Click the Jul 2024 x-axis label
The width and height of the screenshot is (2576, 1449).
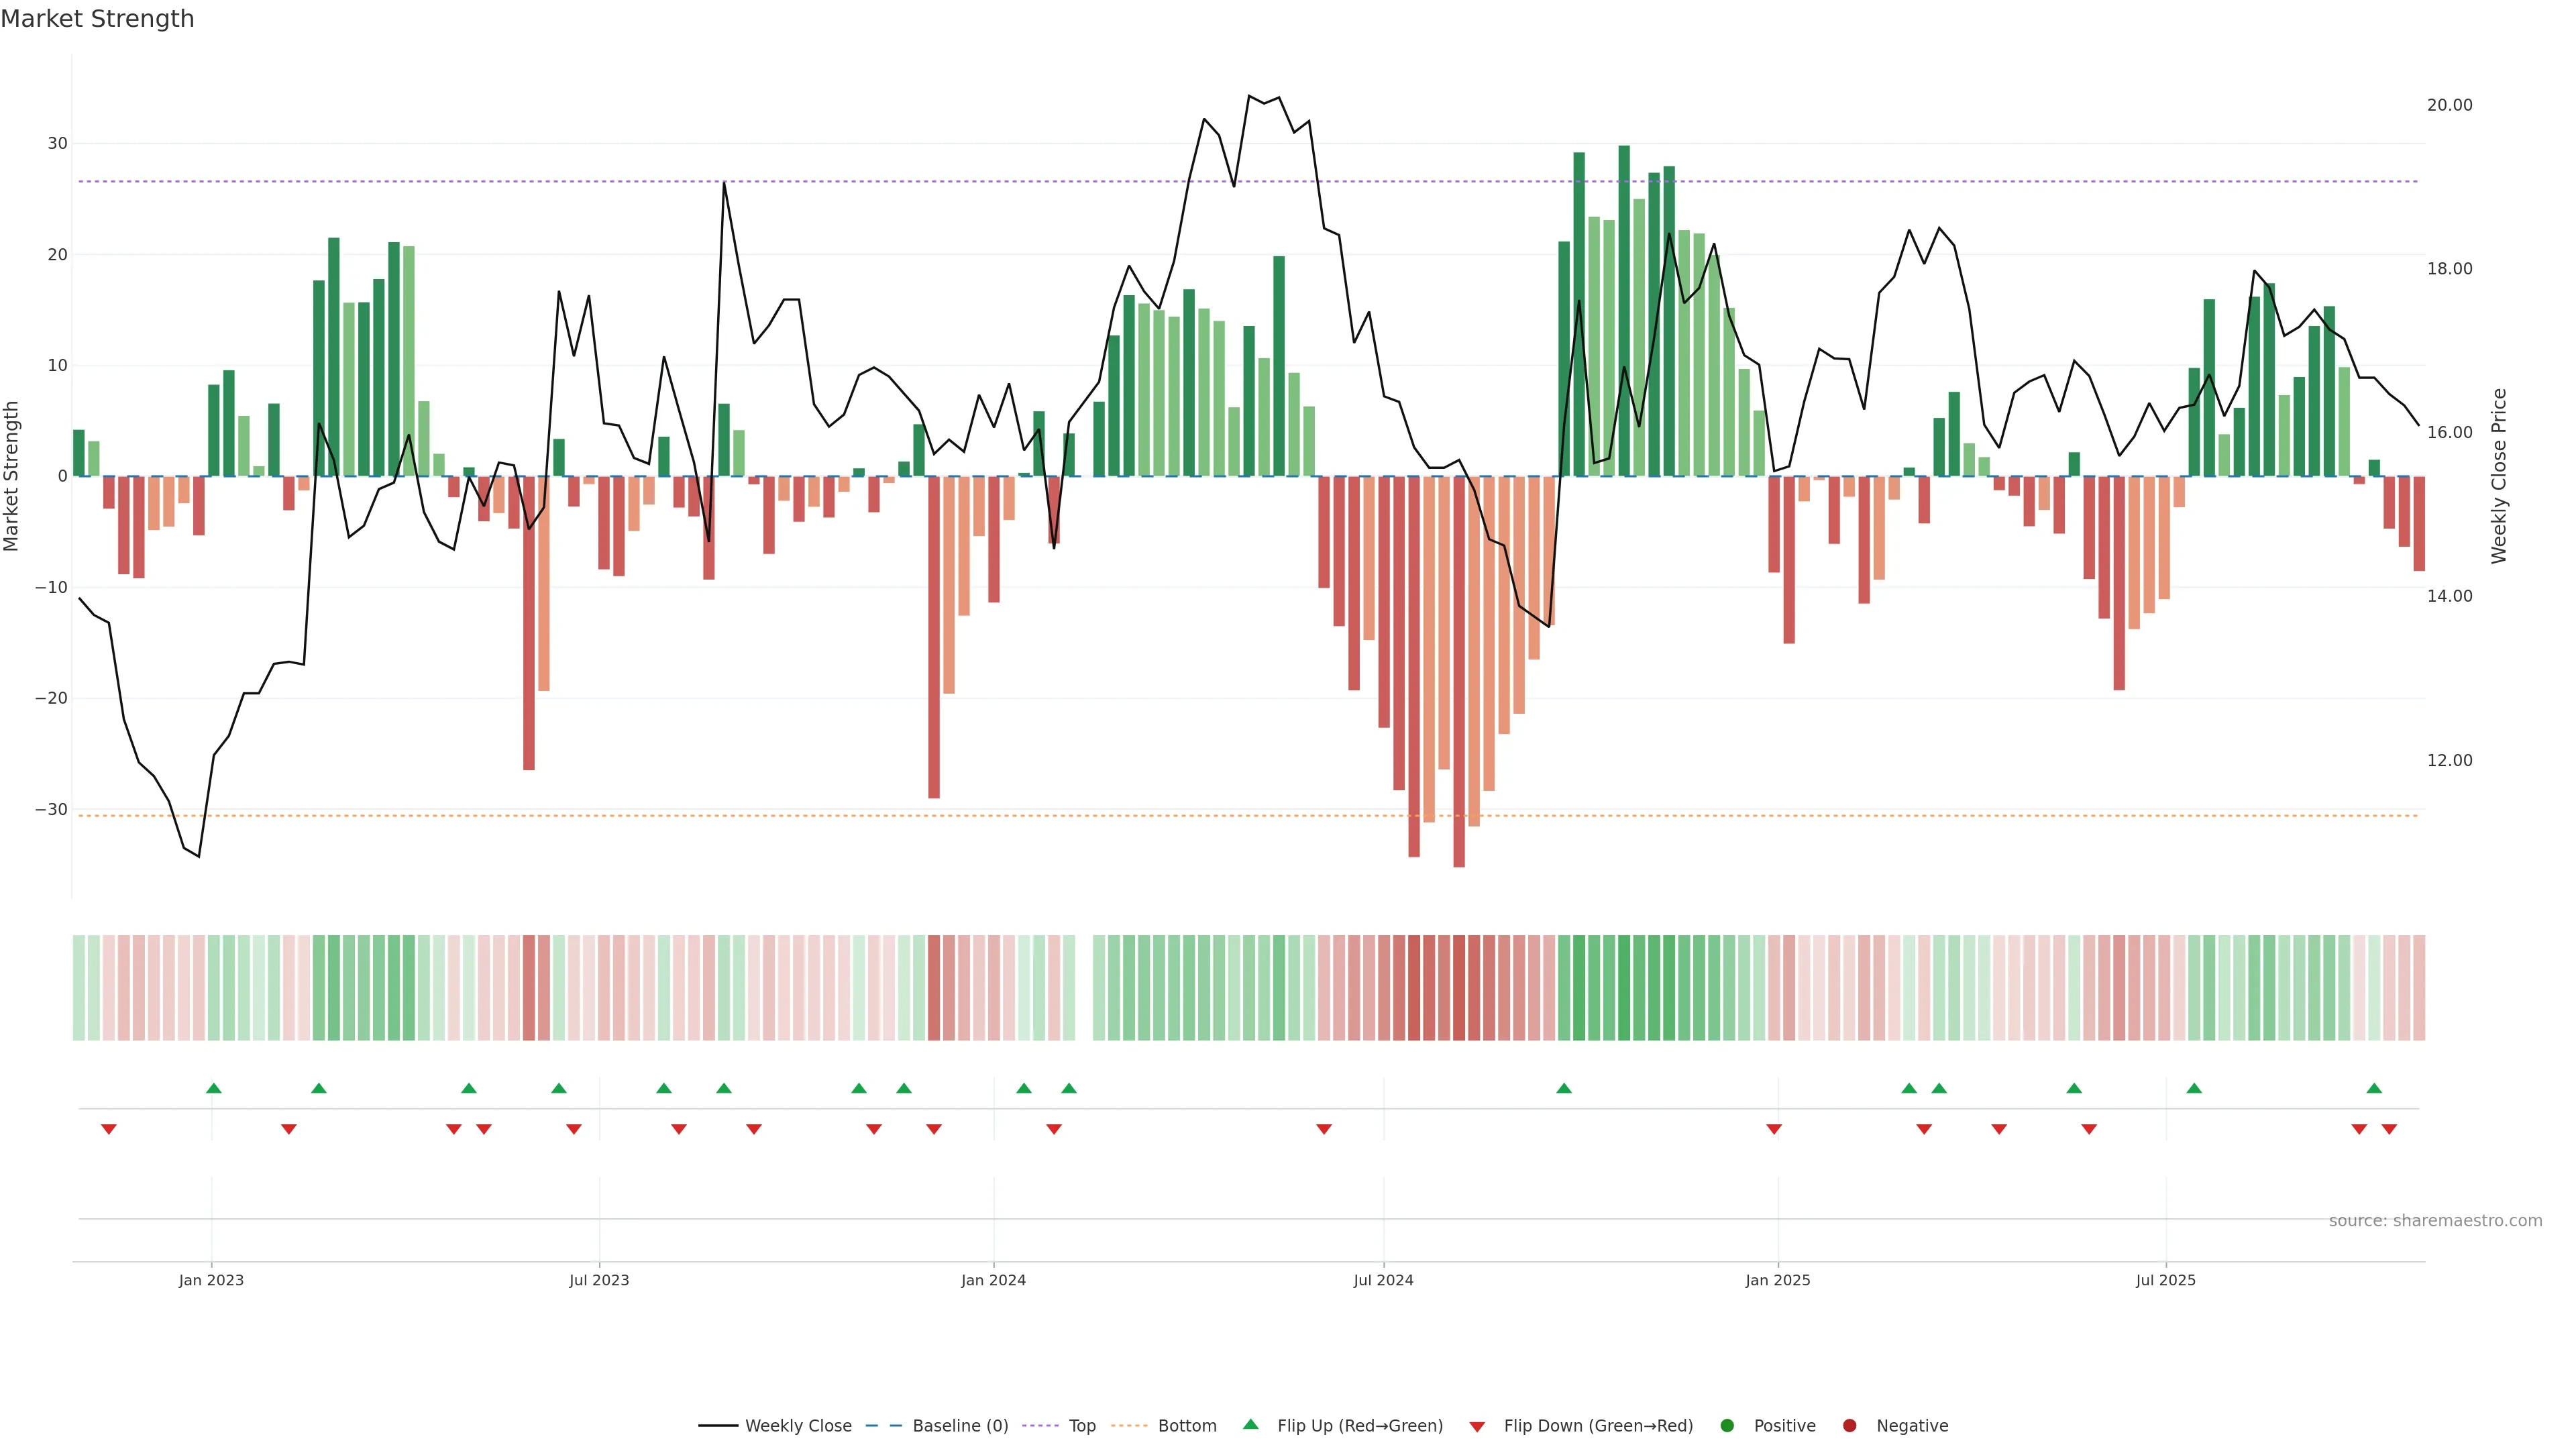pos(1383,1280)
